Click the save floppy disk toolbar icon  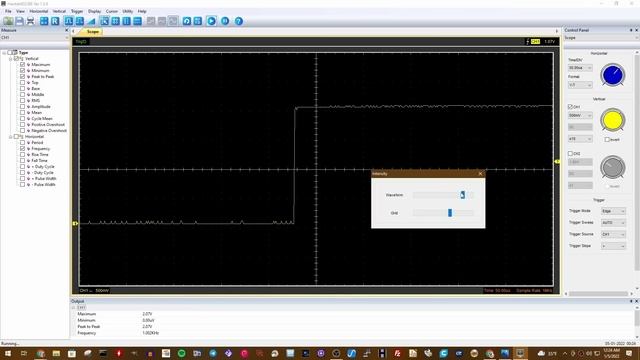[20, 21]
